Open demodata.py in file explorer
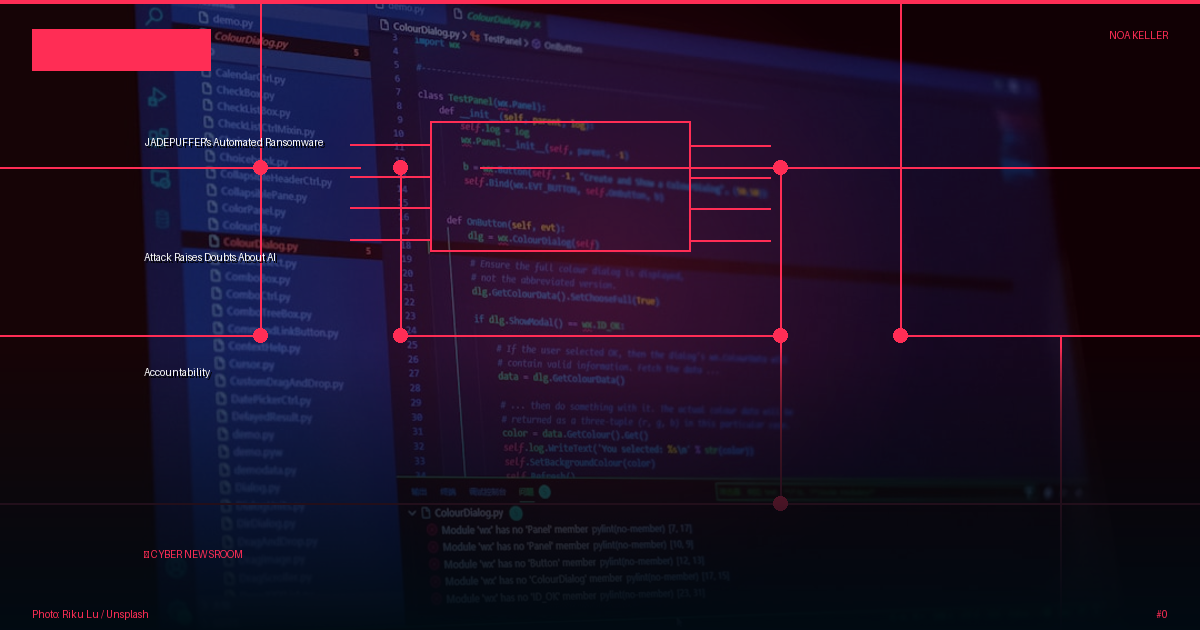 (x=255, y=469)
